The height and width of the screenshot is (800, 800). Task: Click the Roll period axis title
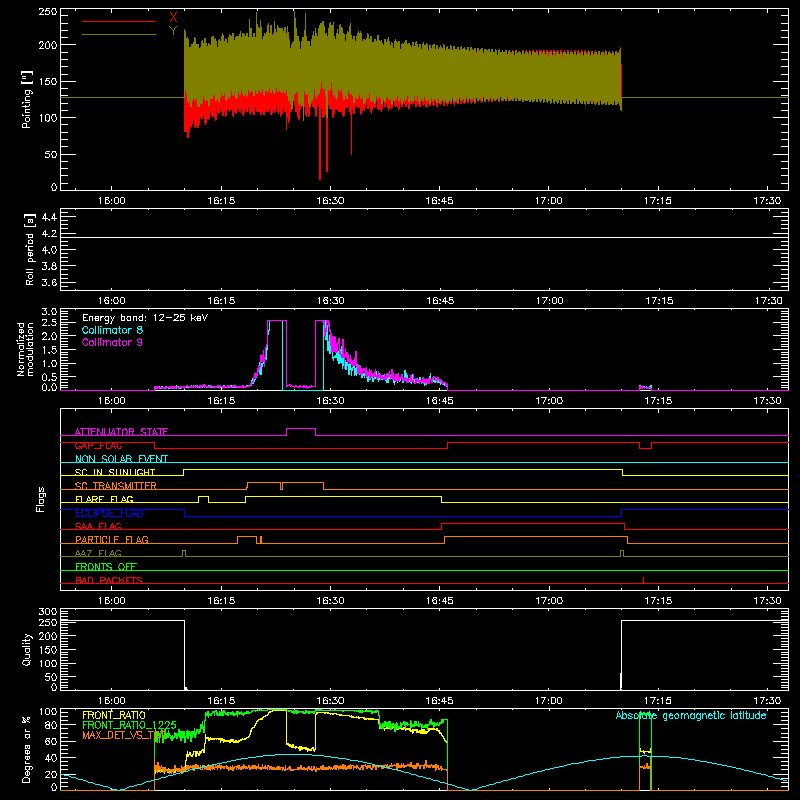pyautogui.click(x=29, y=249)
